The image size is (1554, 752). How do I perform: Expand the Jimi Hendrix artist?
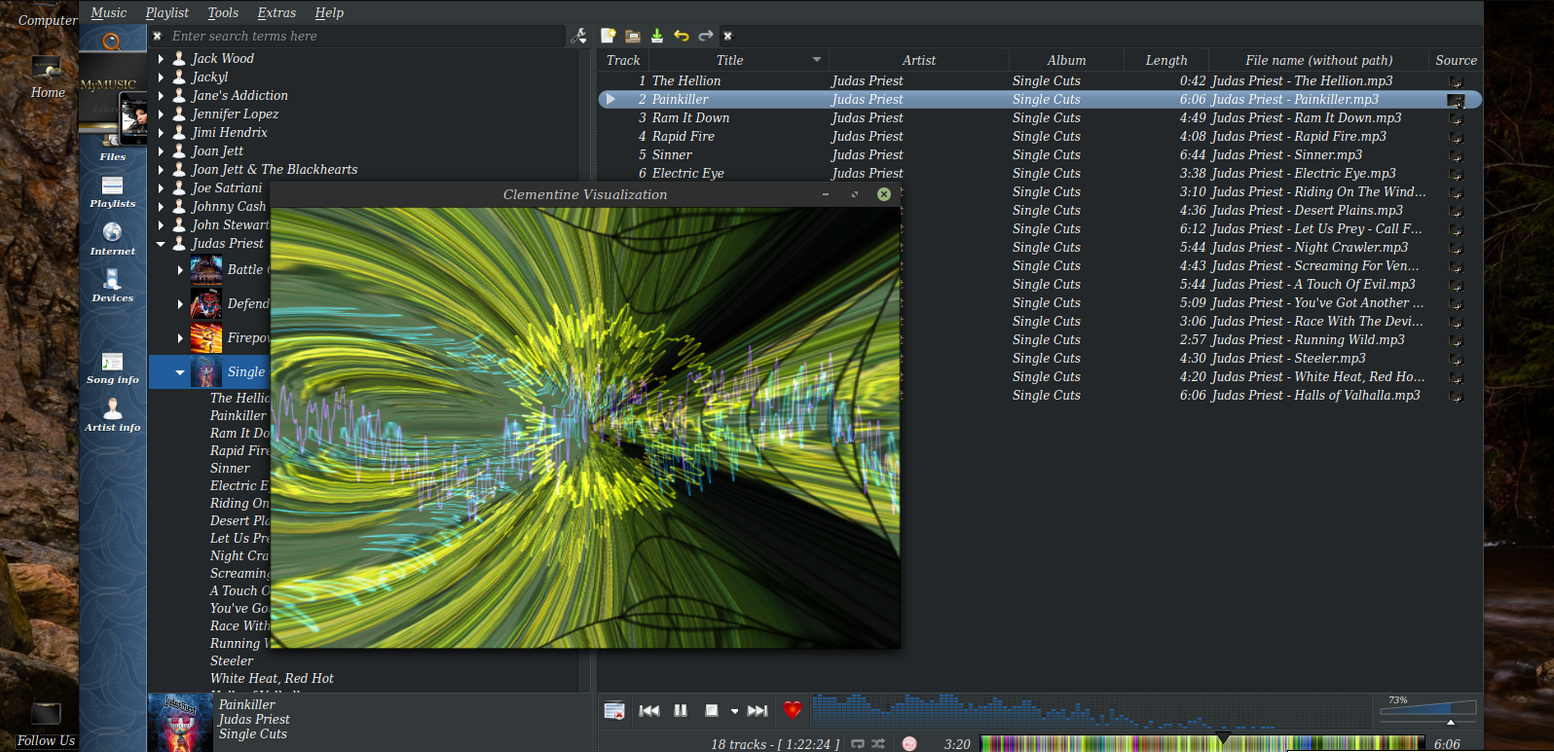[x=161, y=133]
